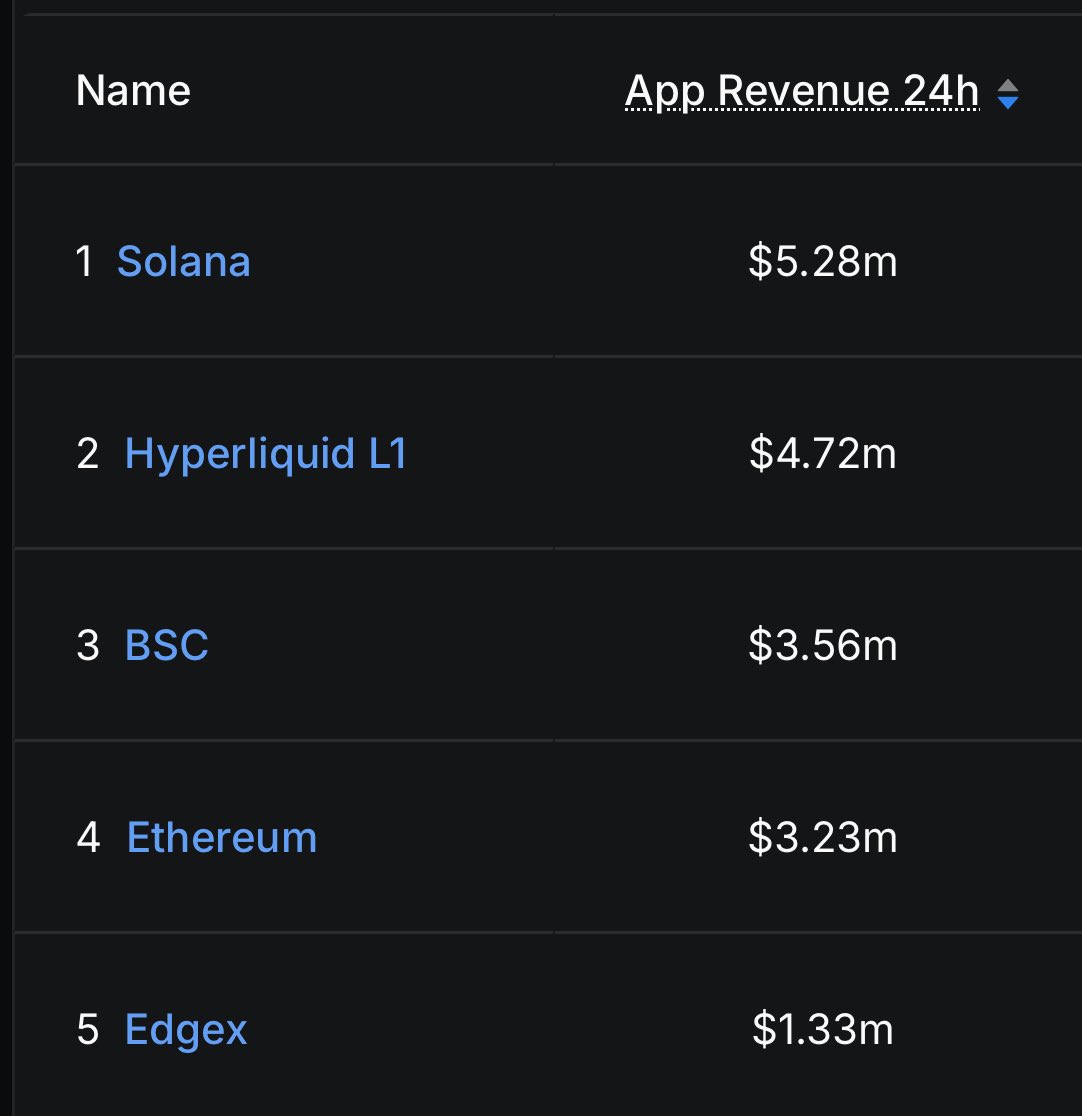
Task: Open the BSC chain link
Action: click(x=167, y=645)
